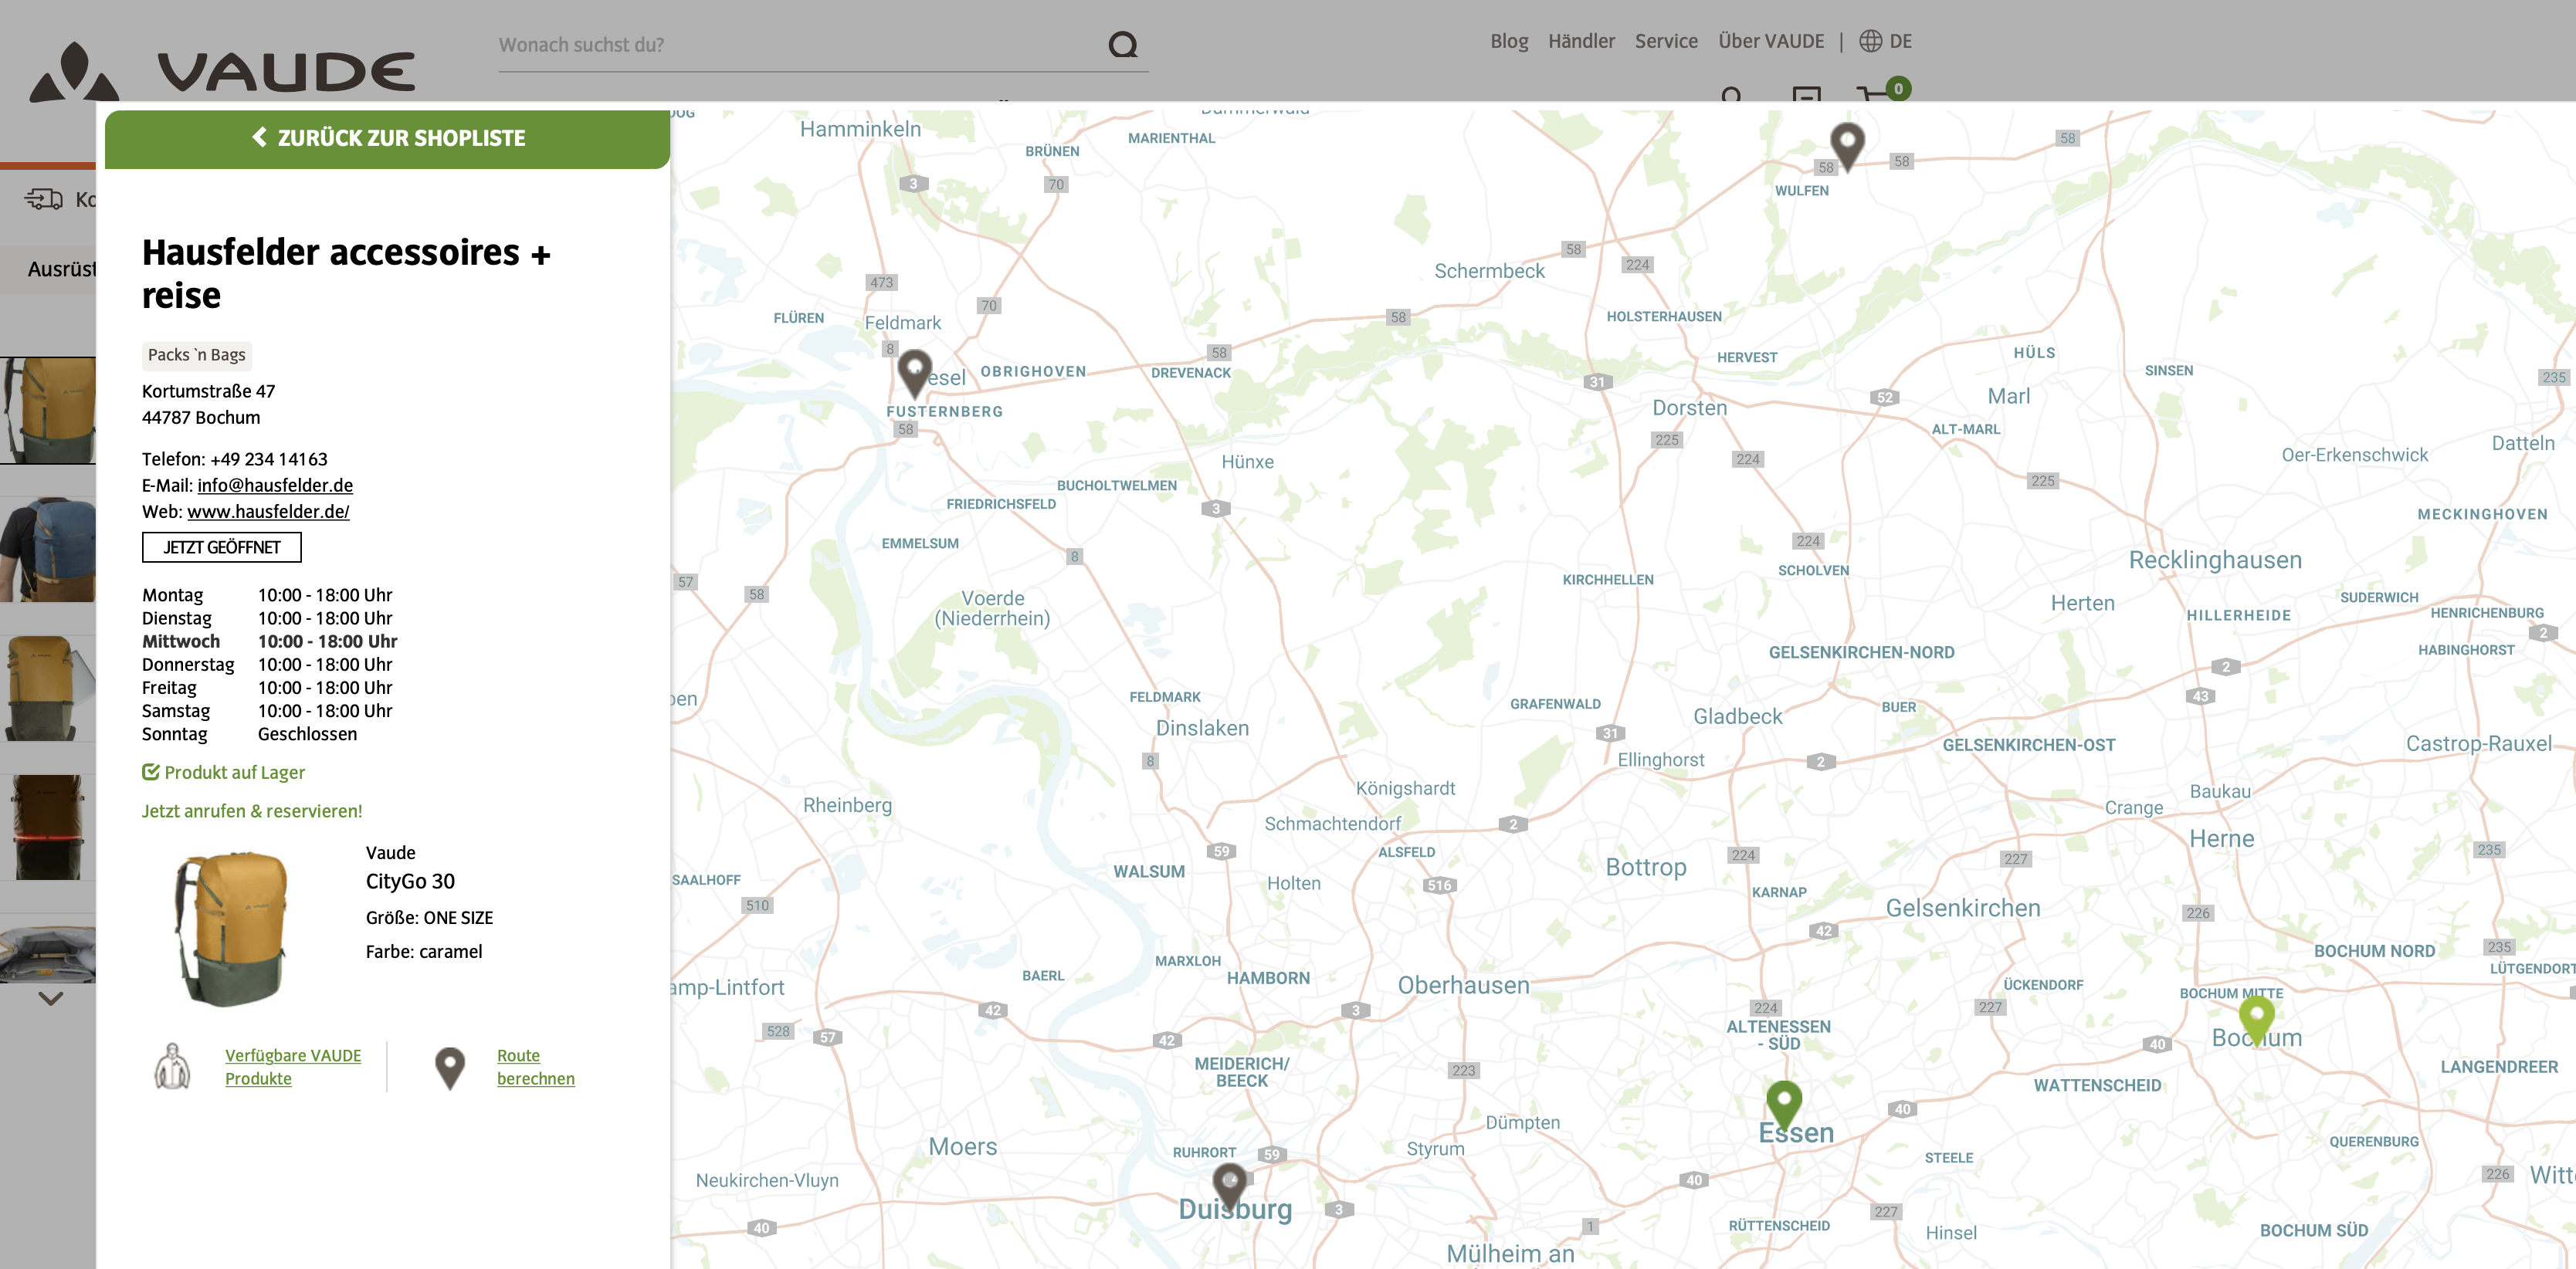Click the Produkt auf Lager label
The width and height of the screenshot is (2576, 1269).
(223, 772)
